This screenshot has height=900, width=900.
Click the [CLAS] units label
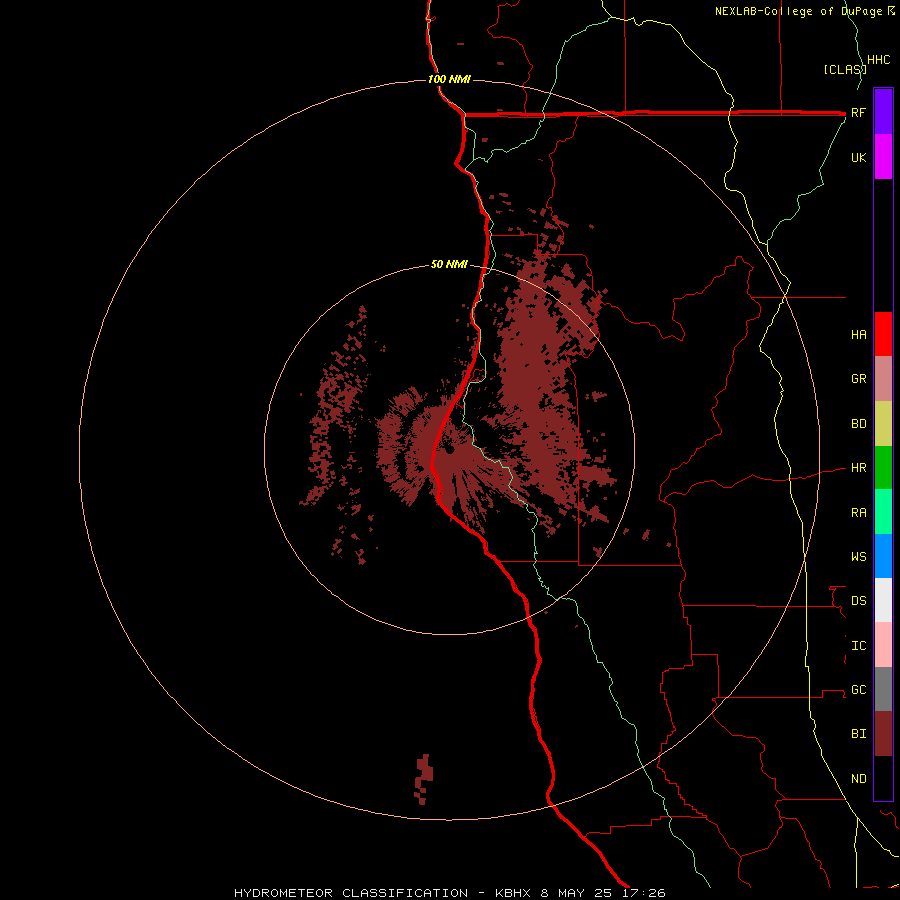[x=845, y=69]
